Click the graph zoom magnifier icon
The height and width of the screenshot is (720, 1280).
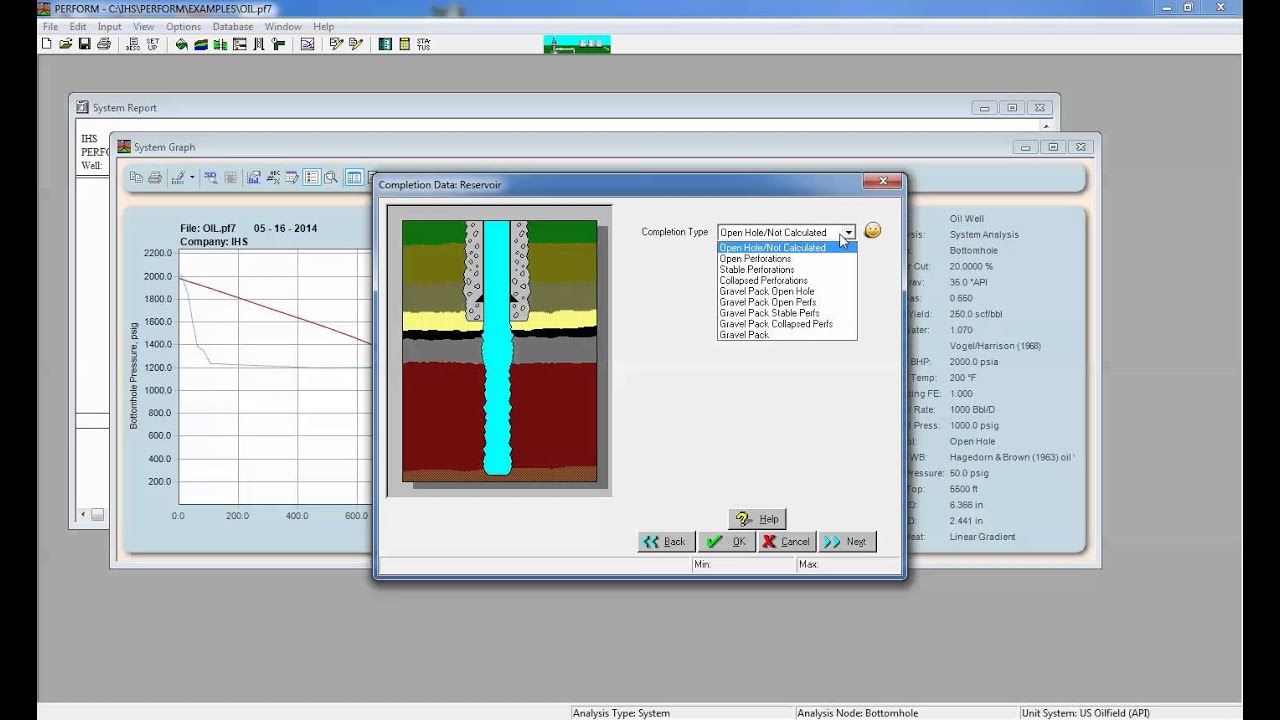click(x=330, y=178)
